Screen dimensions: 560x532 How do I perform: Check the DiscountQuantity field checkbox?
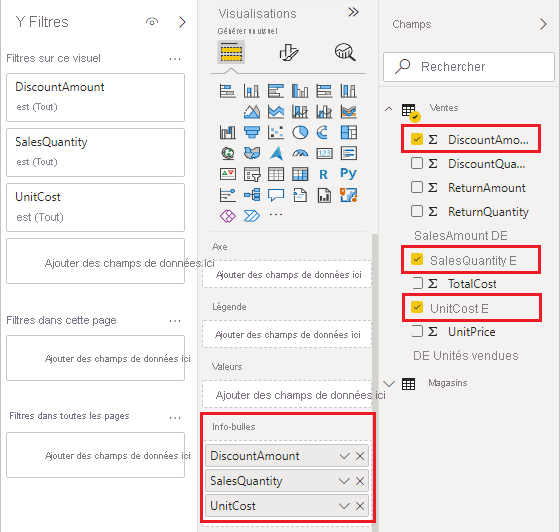tap(417, 163)
